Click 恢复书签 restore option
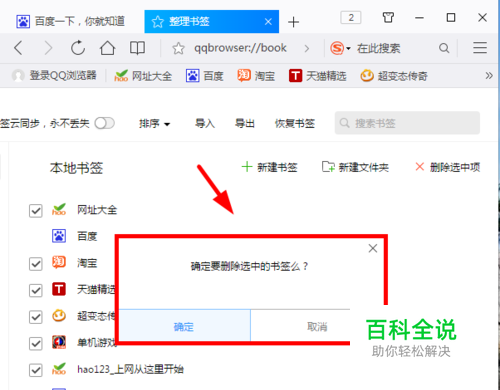 click(295, 124)
